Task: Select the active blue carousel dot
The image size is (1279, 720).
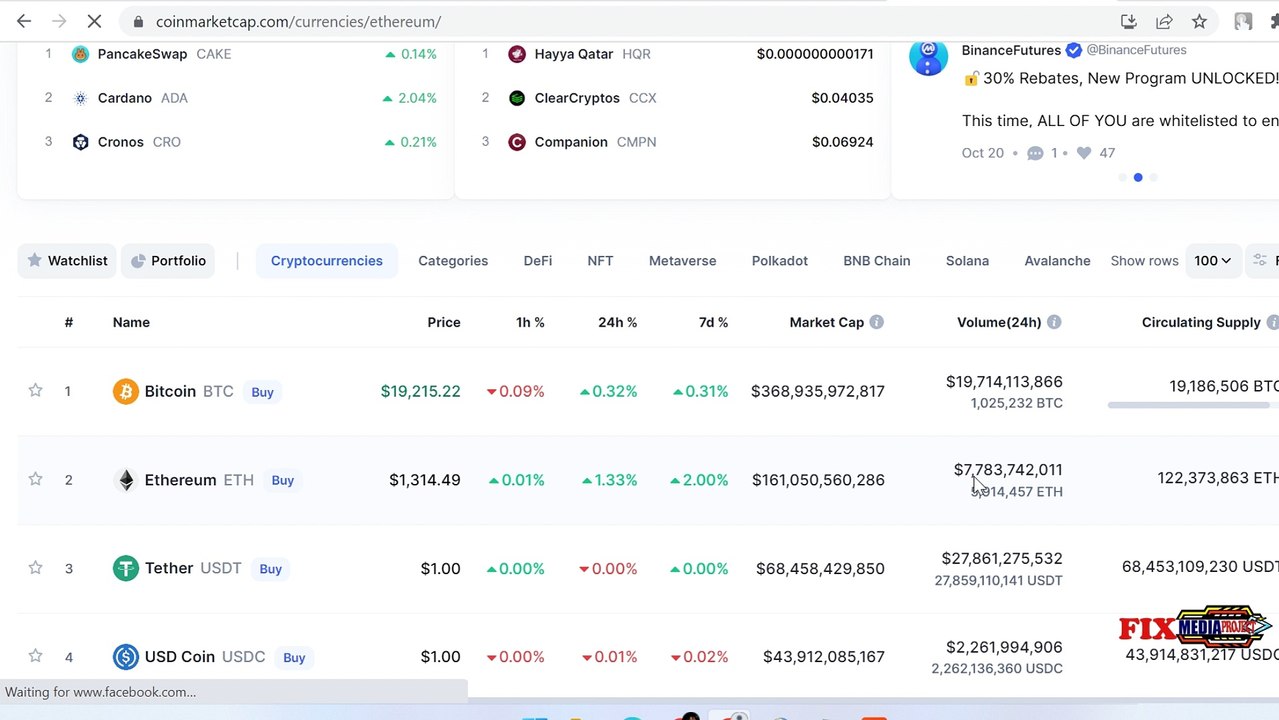Action: pos(1137,177)
